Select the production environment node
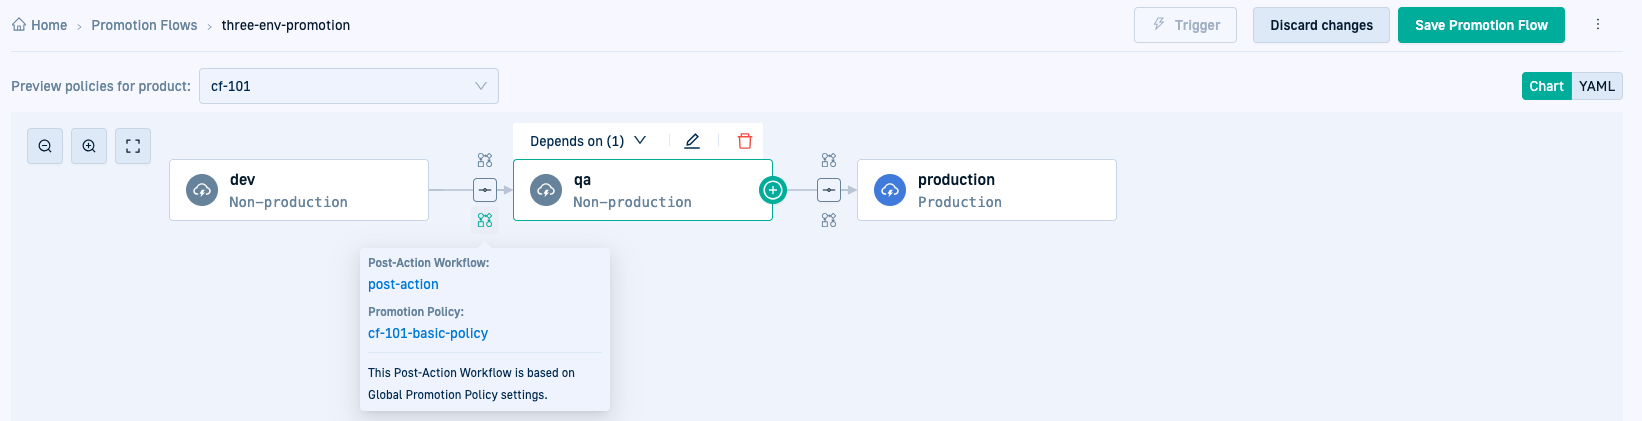Viewport: 1642px width, 421px height. tap(986, 190)
